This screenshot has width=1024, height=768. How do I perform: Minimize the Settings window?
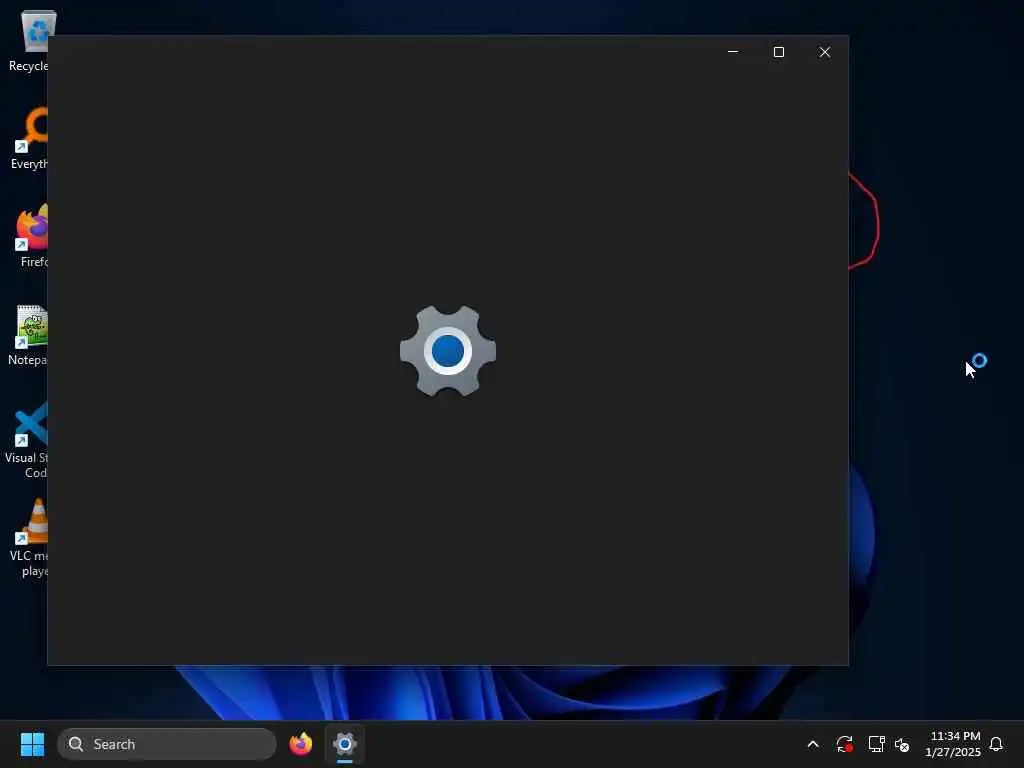(x=733, y=52)
